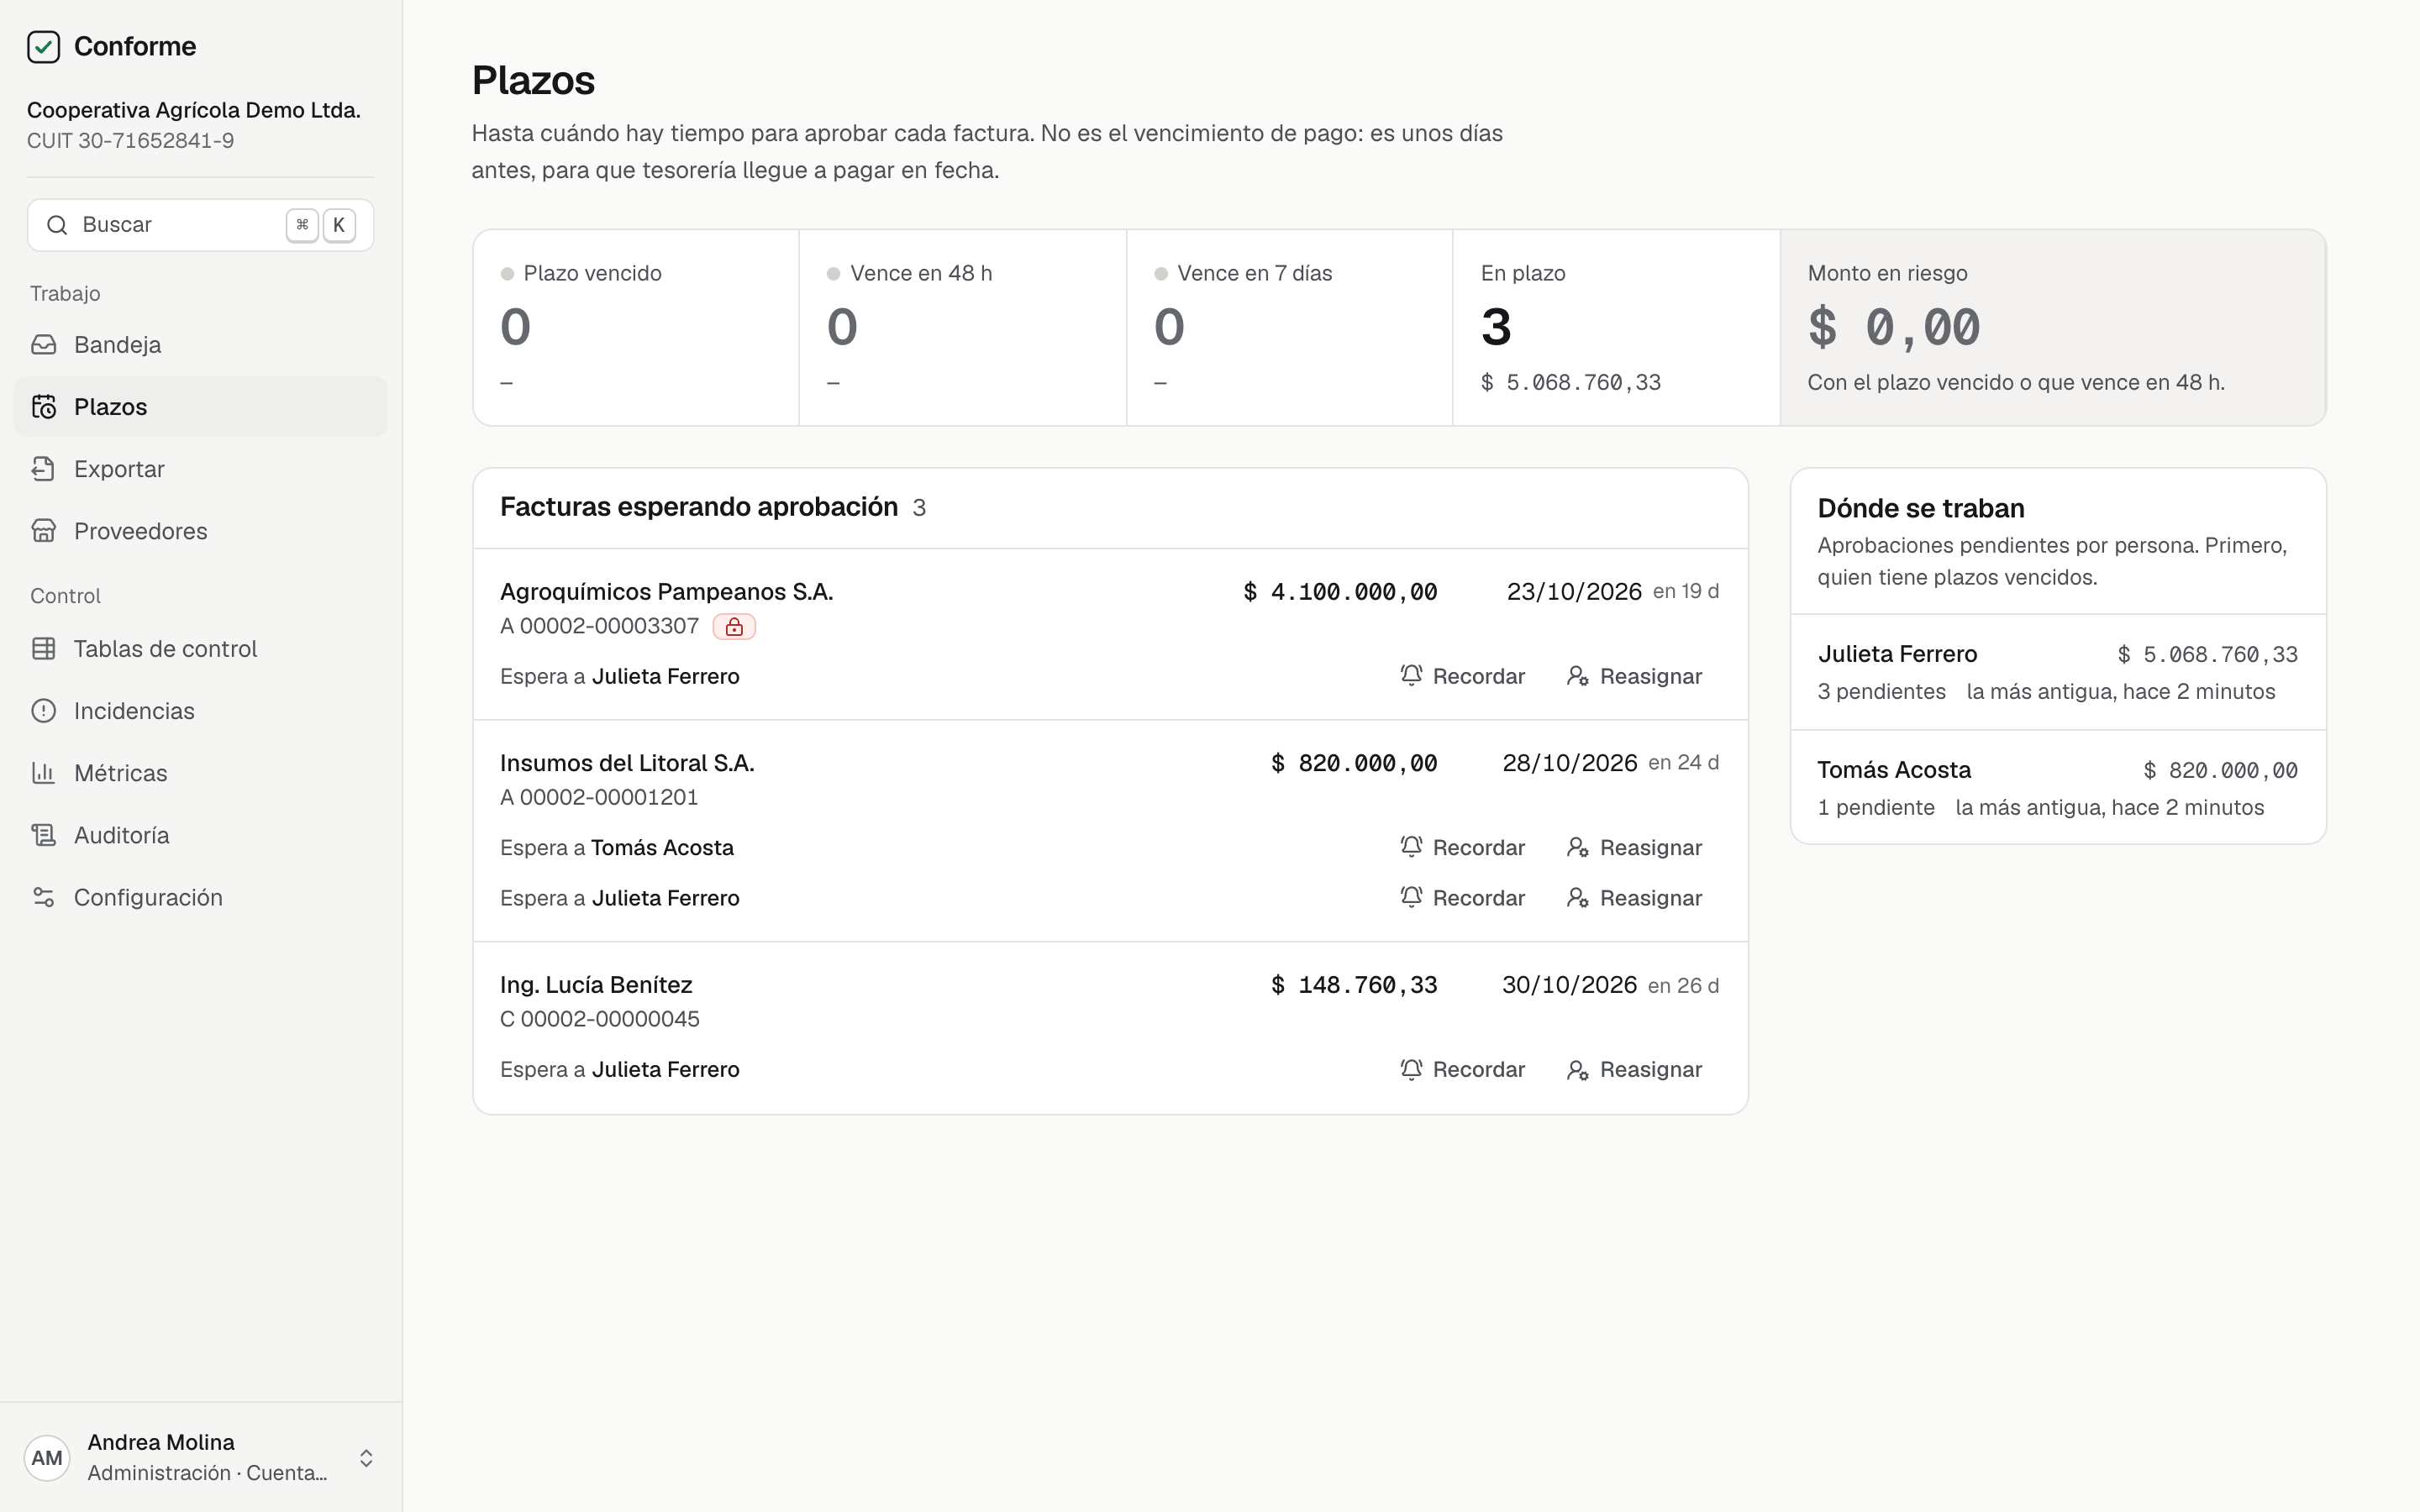Click the Conforme checkmark logo icon
Viewport: 2420px width, 1512px height.
tap(43, 47)
